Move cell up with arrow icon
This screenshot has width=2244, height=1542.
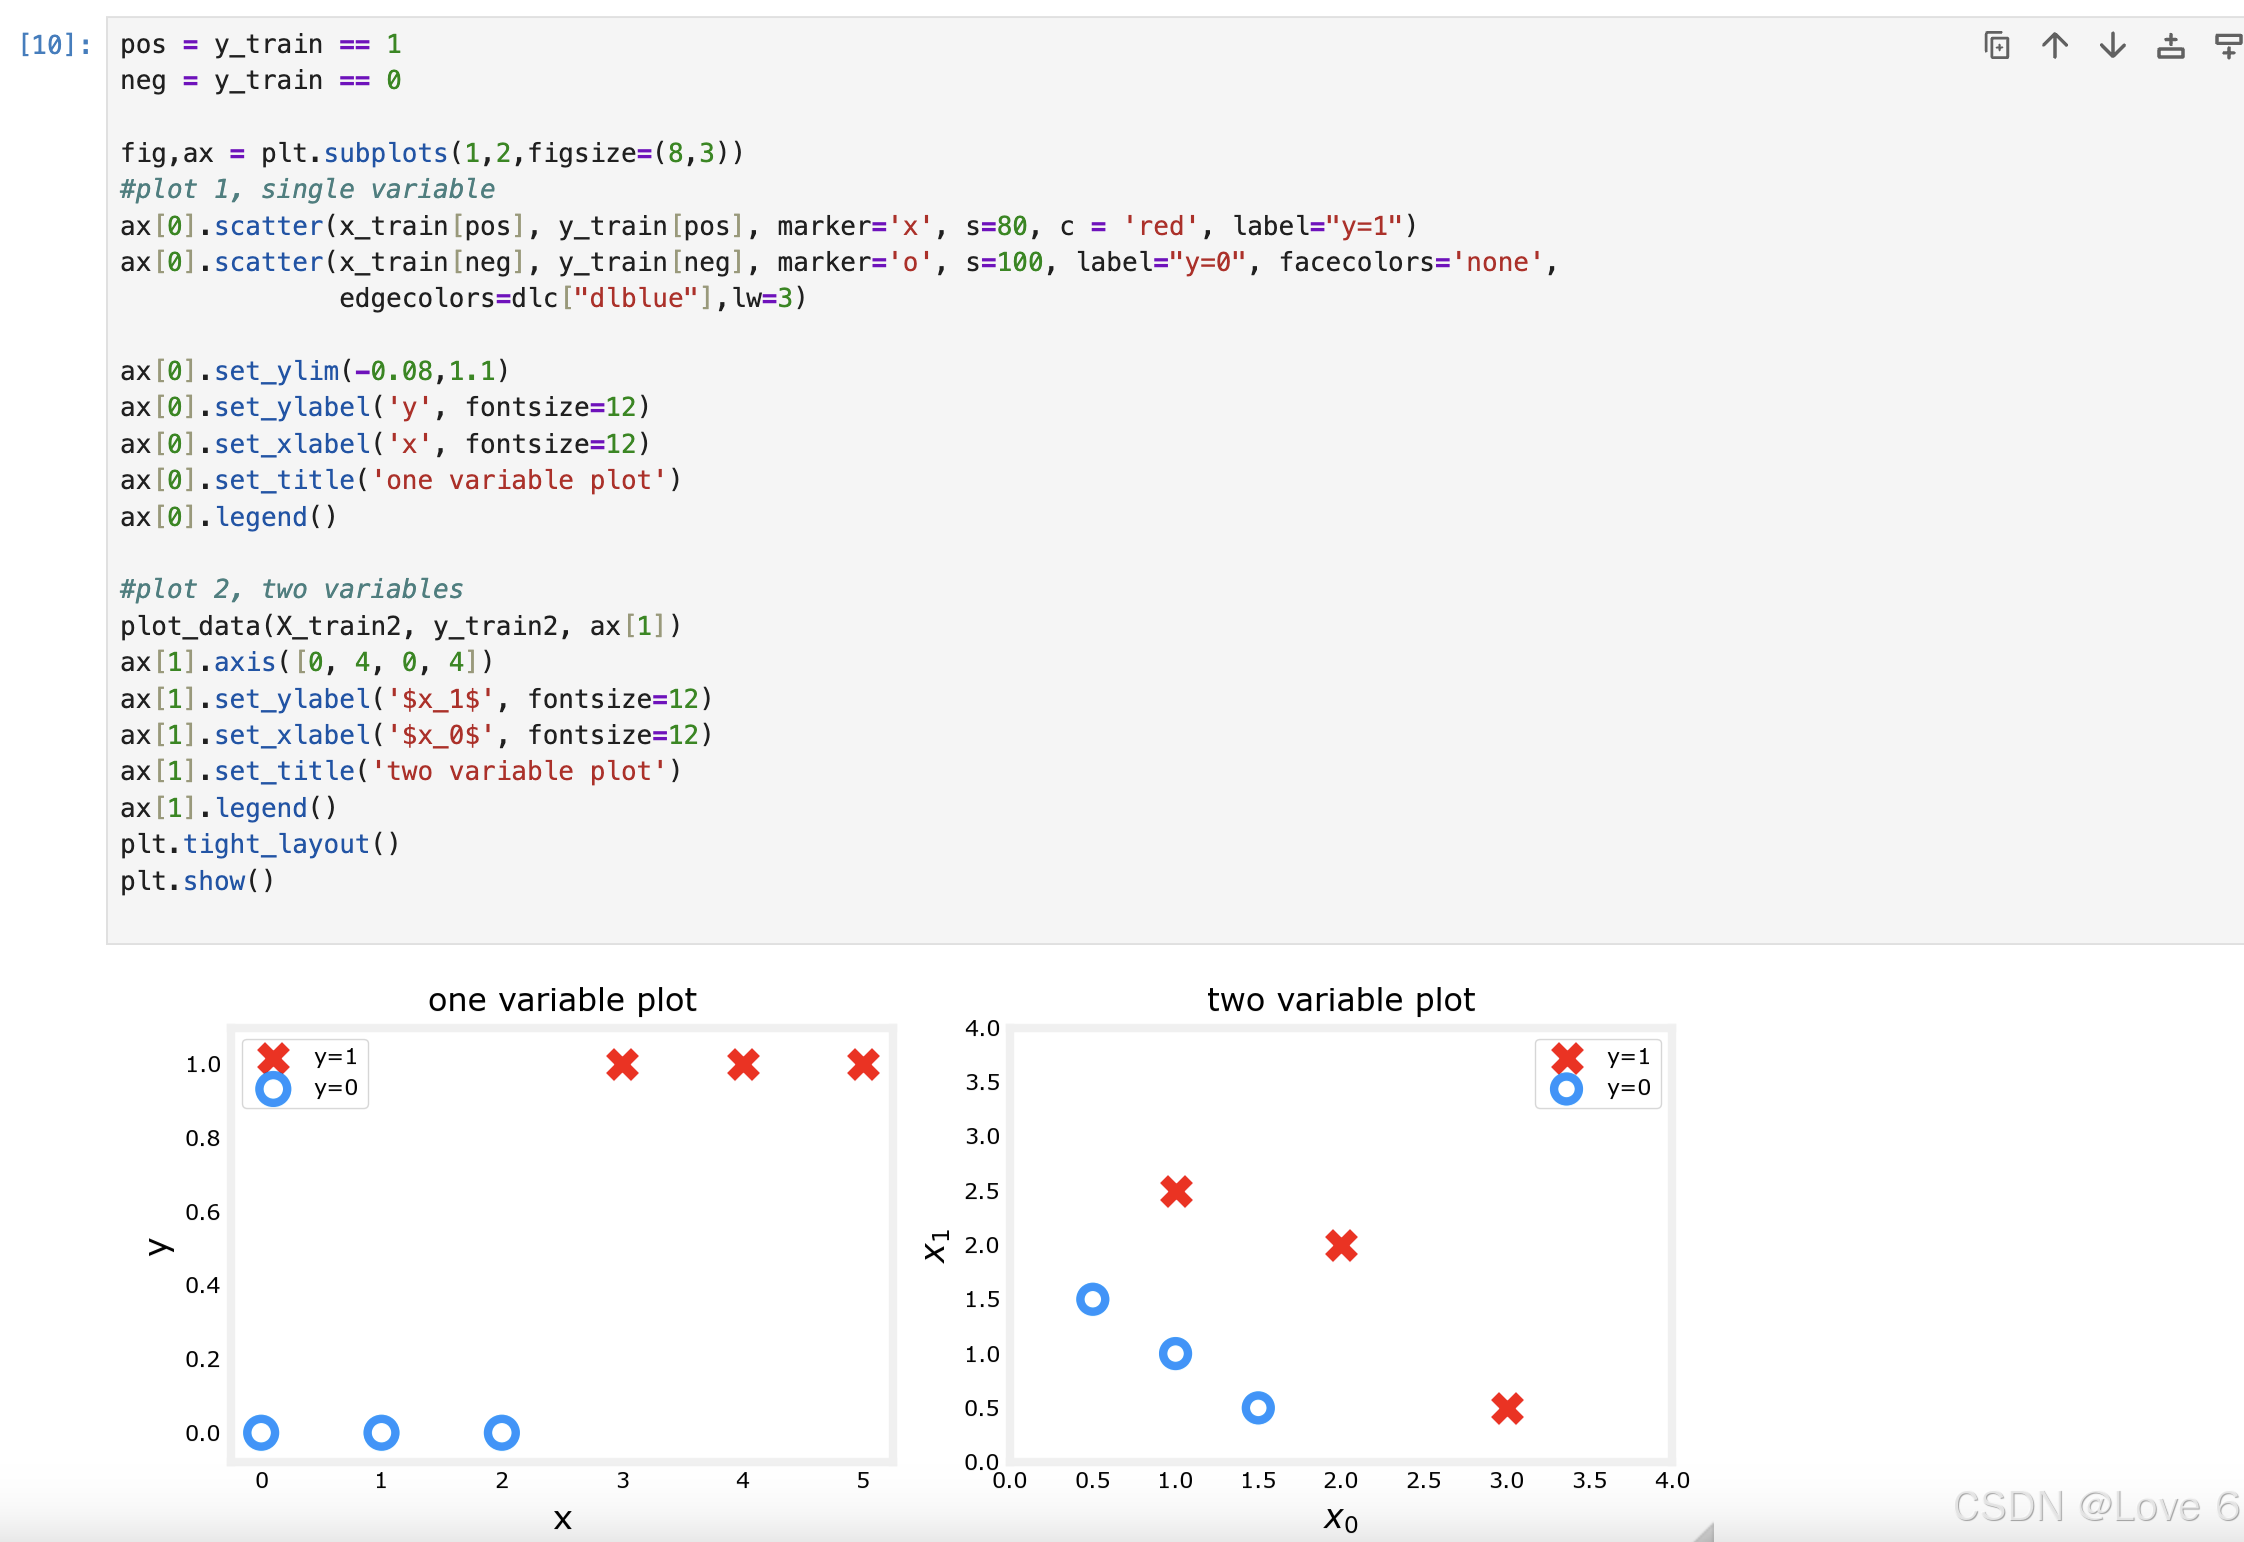tap(2055, 46)
